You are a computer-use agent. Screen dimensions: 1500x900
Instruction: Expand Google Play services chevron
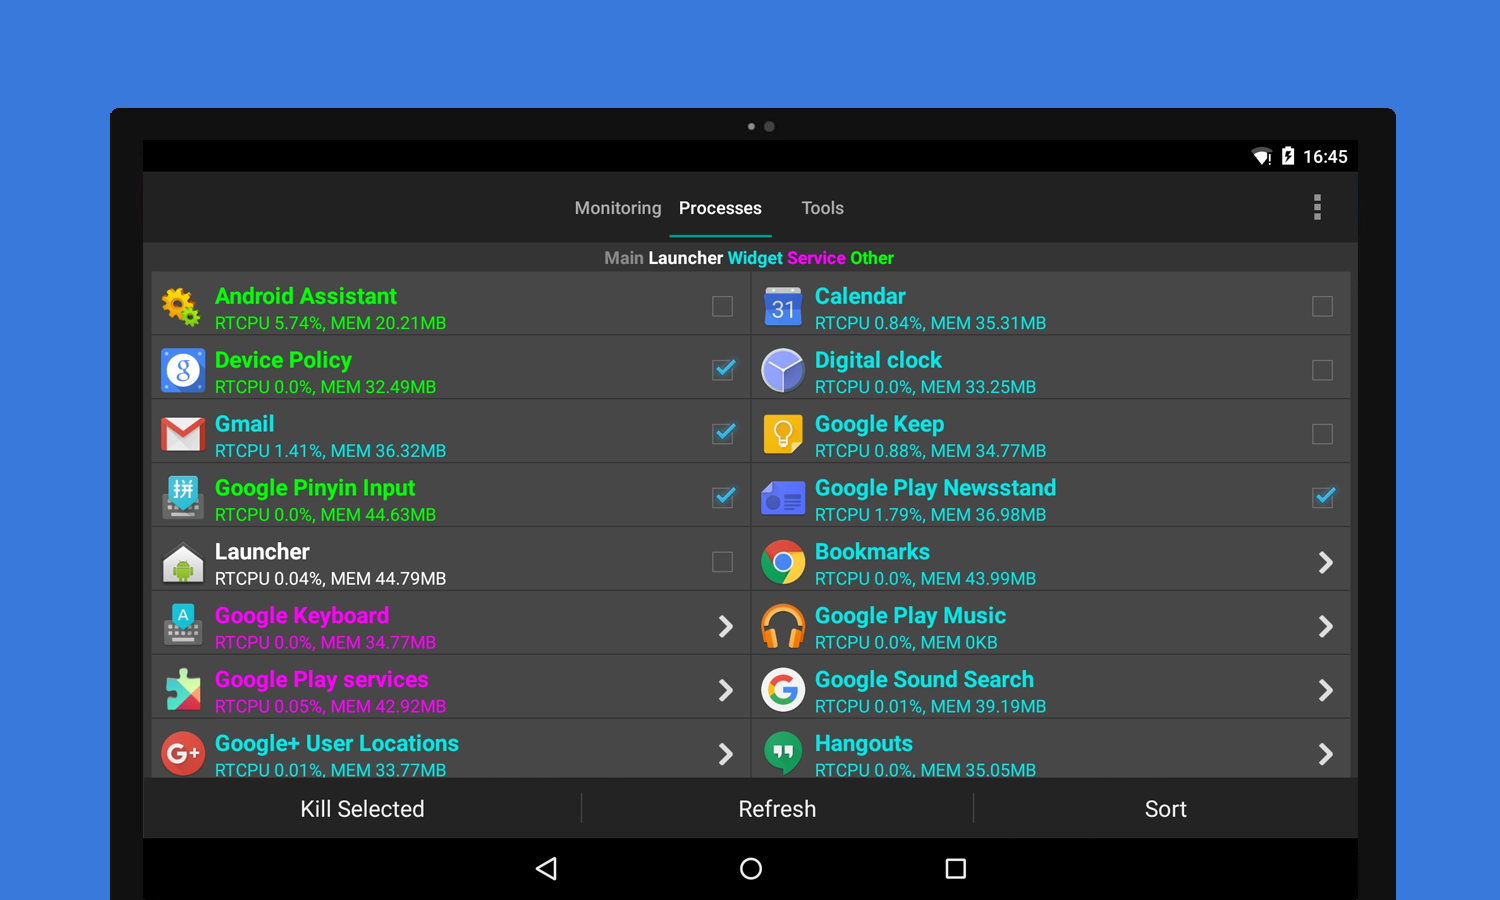tap(726, 690)
